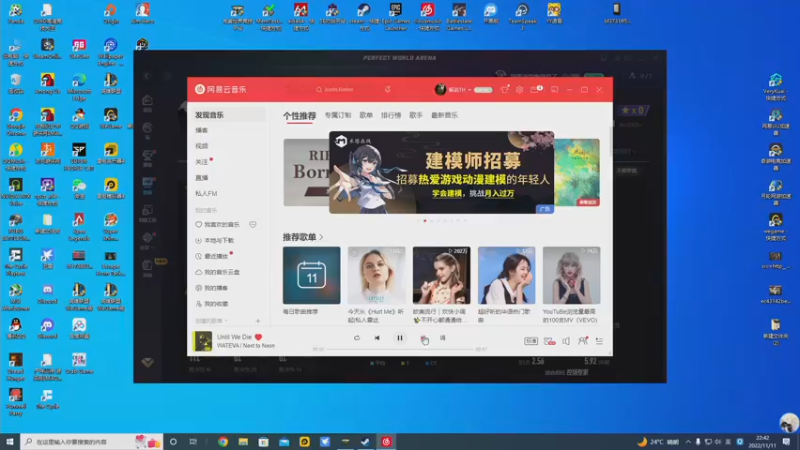Click the Epic Games Launcher desktop icon
Image resolution: width=800 pixels, height=450 pixels.
[396, 16]
